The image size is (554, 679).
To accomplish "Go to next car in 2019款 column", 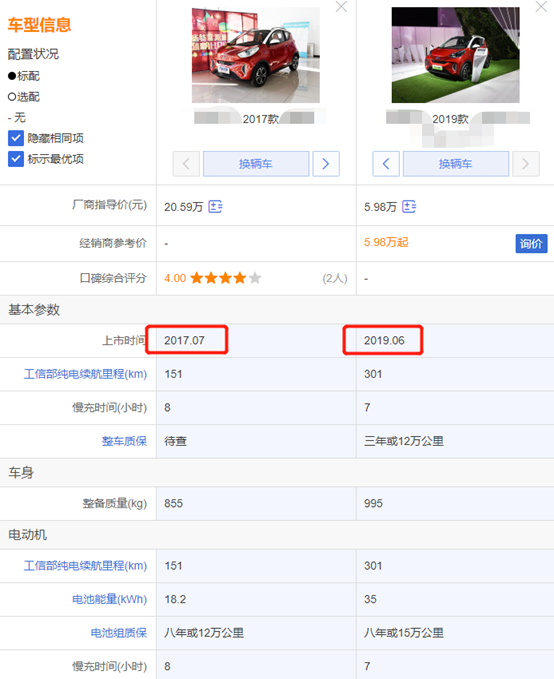I will (525, 164).
